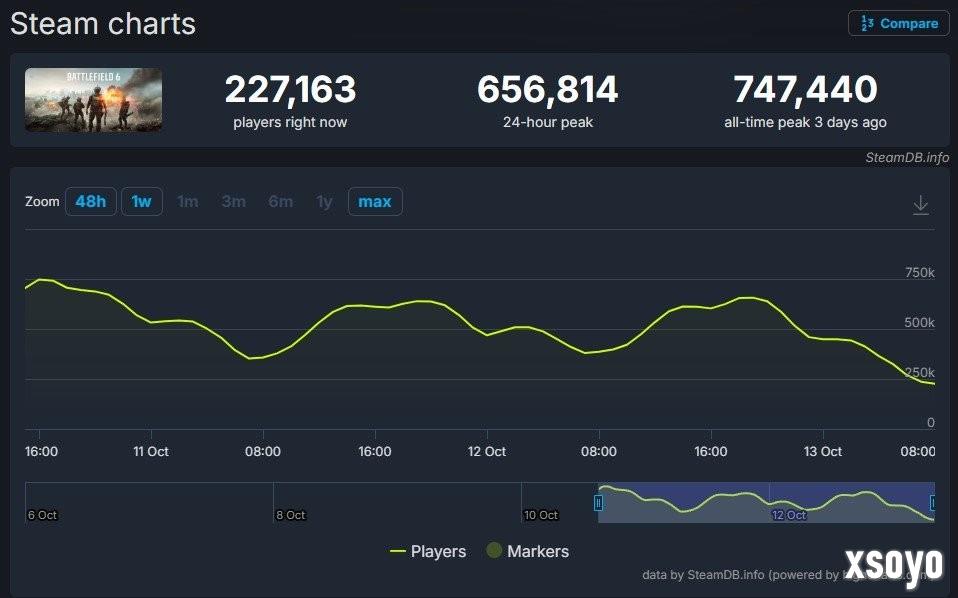Click the 227,163 players right now figure
958x598 pixels.
point(290,90)
